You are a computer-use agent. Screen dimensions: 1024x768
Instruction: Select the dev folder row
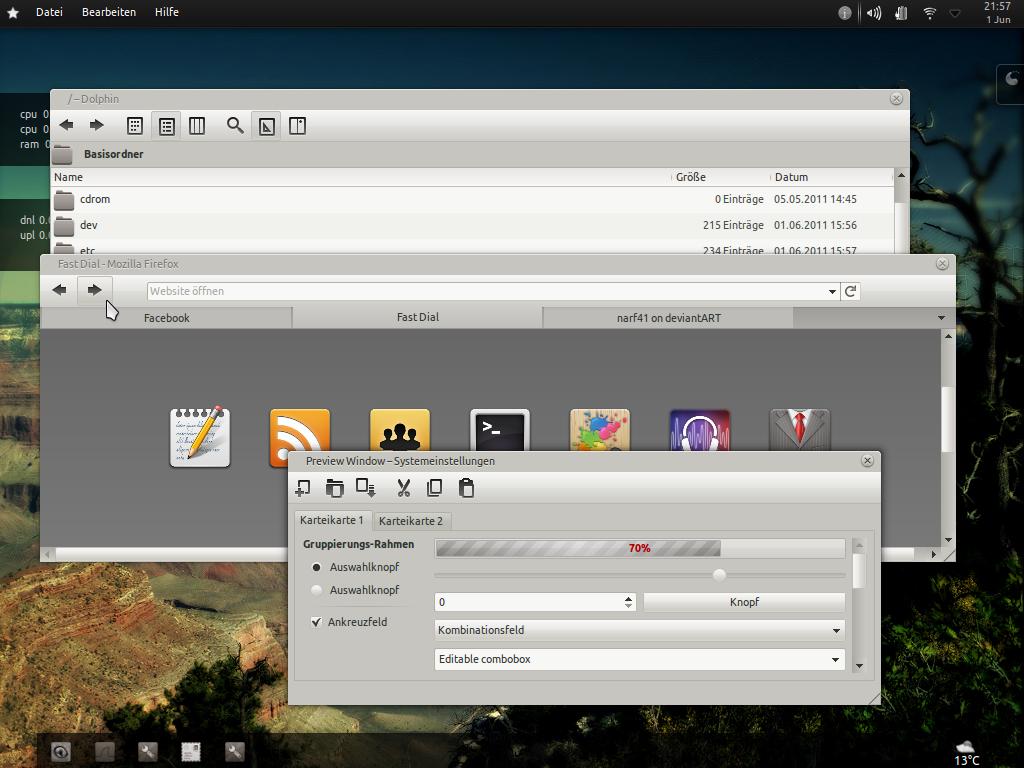(472, 225)
